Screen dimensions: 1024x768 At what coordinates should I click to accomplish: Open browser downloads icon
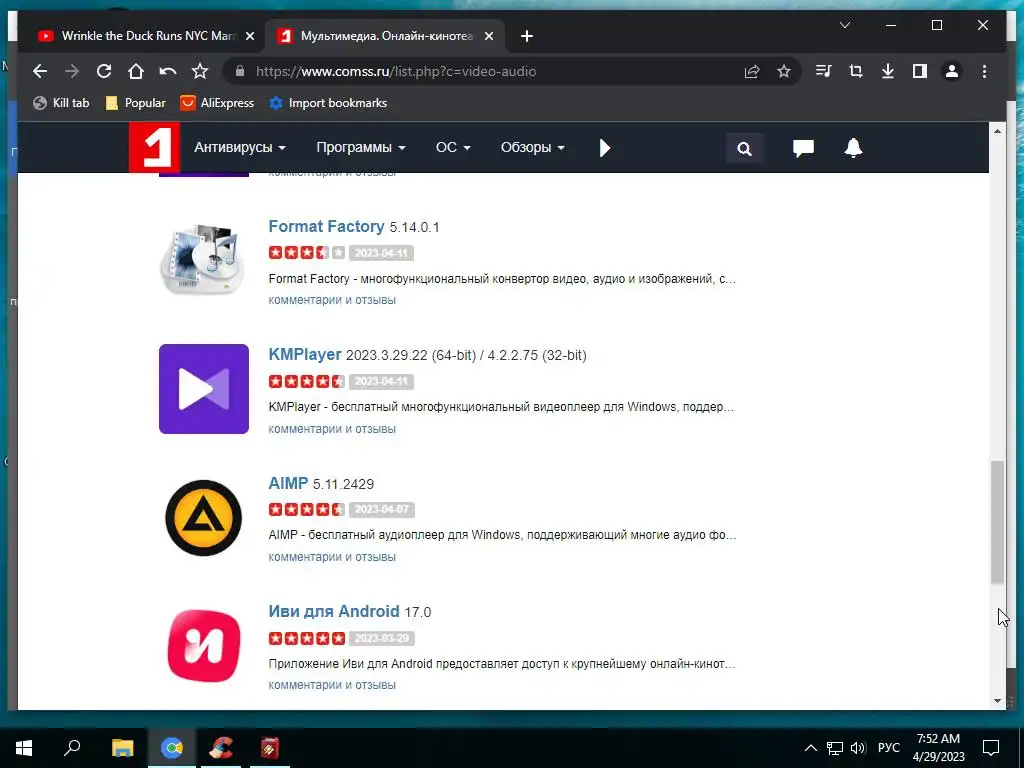pos(888,71)
